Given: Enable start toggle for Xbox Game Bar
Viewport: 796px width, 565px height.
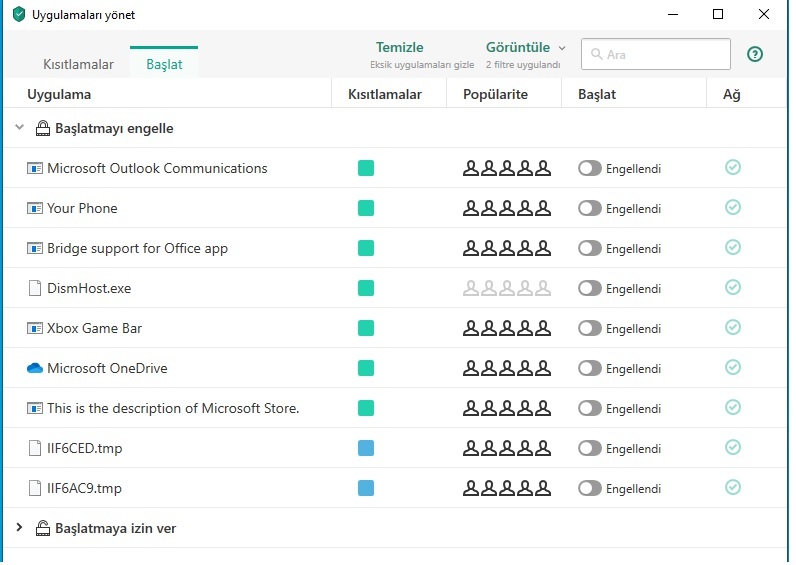Looking at the screenshot, I should (x=590, y=328).
